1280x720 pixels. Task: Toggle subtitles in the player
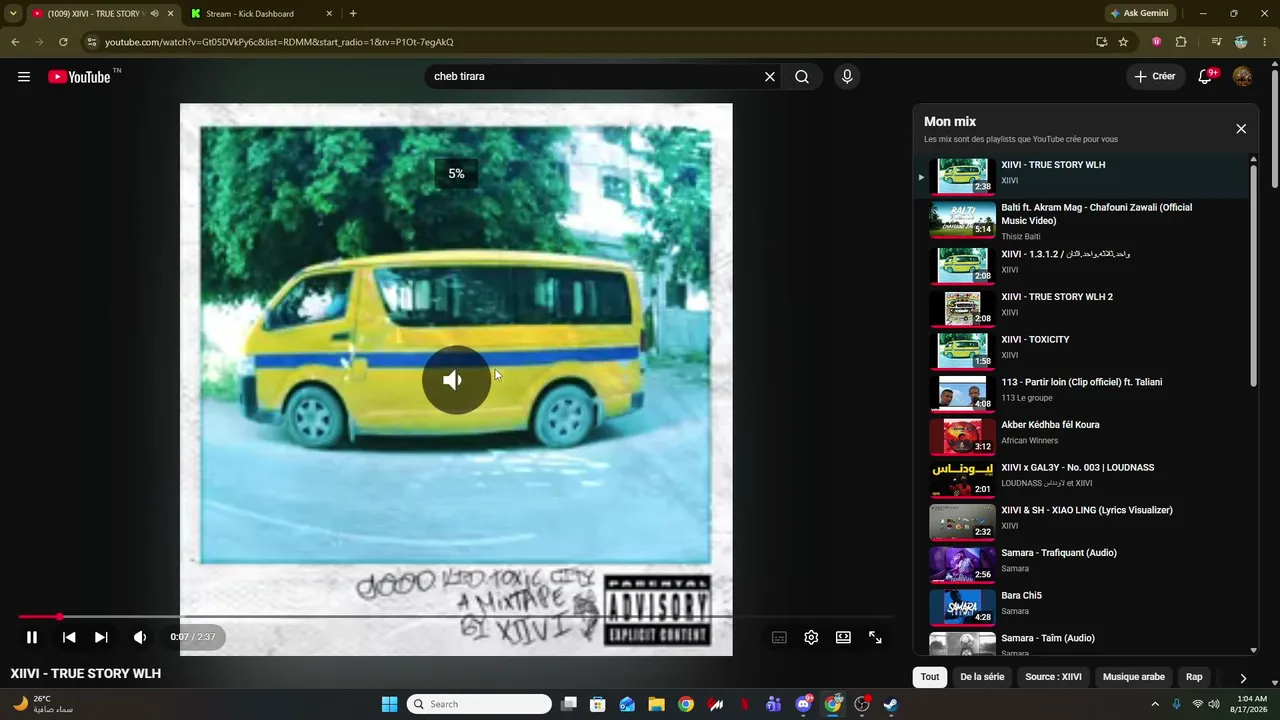779,637
